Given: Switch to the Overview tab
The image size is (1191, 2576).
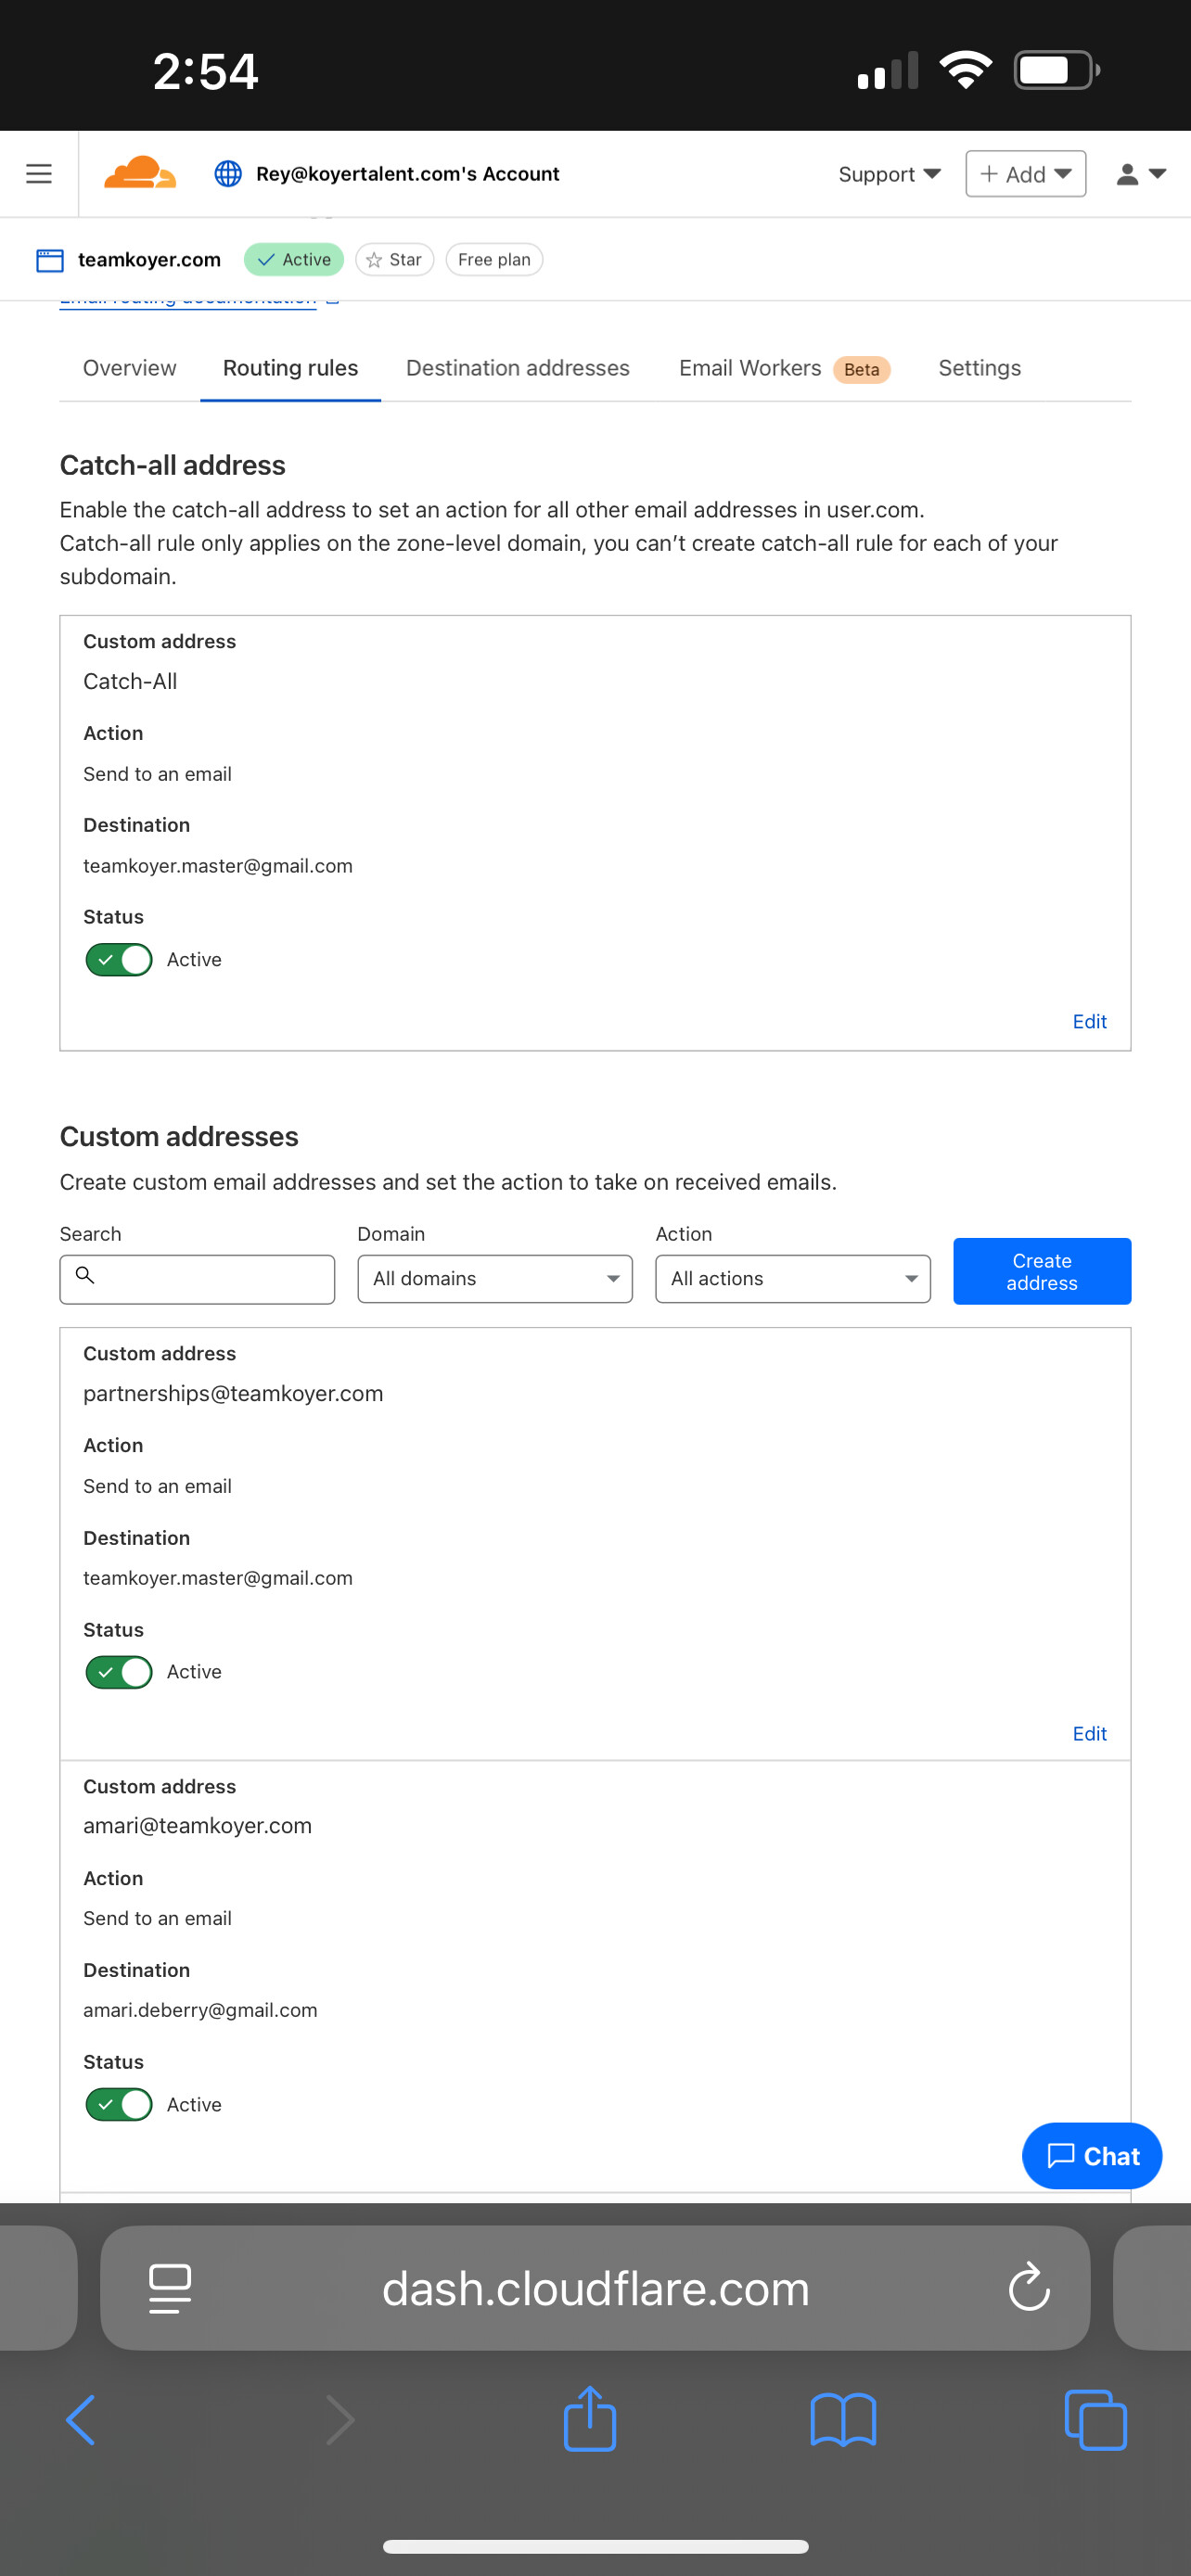Looking at the screenshot, I should [130, 368].
